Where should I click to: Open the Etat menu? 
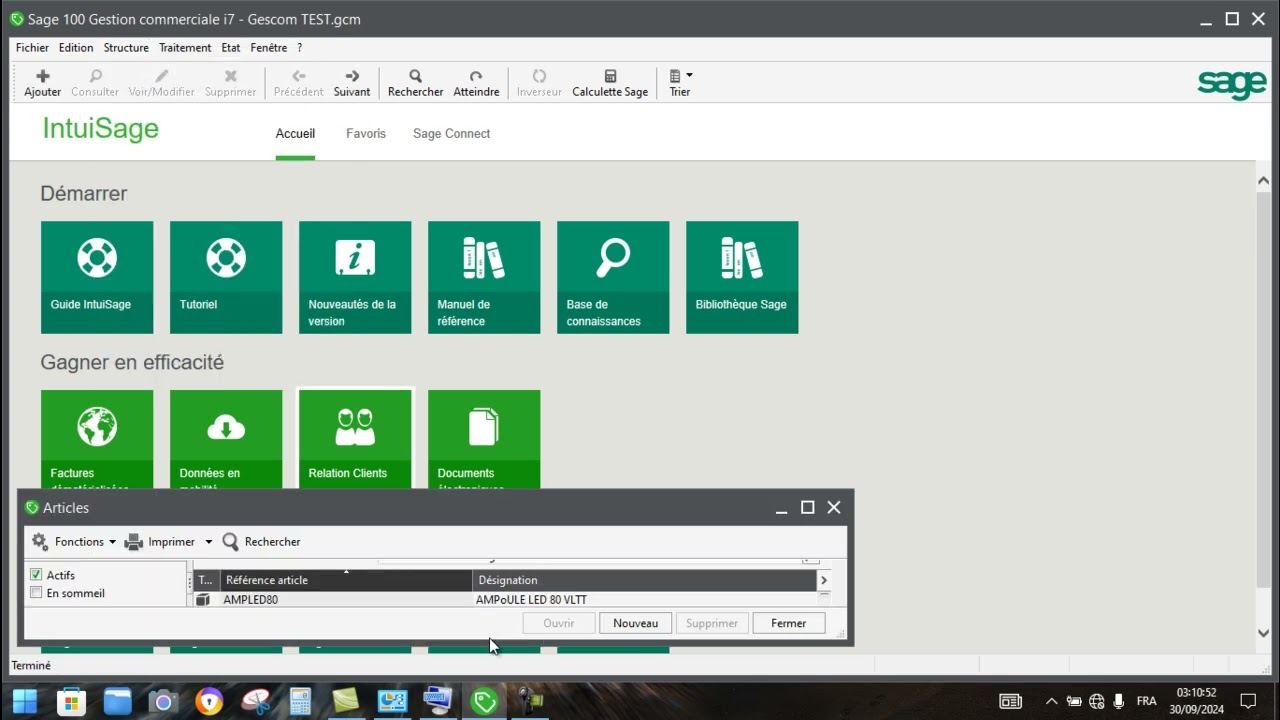point(231,48)
